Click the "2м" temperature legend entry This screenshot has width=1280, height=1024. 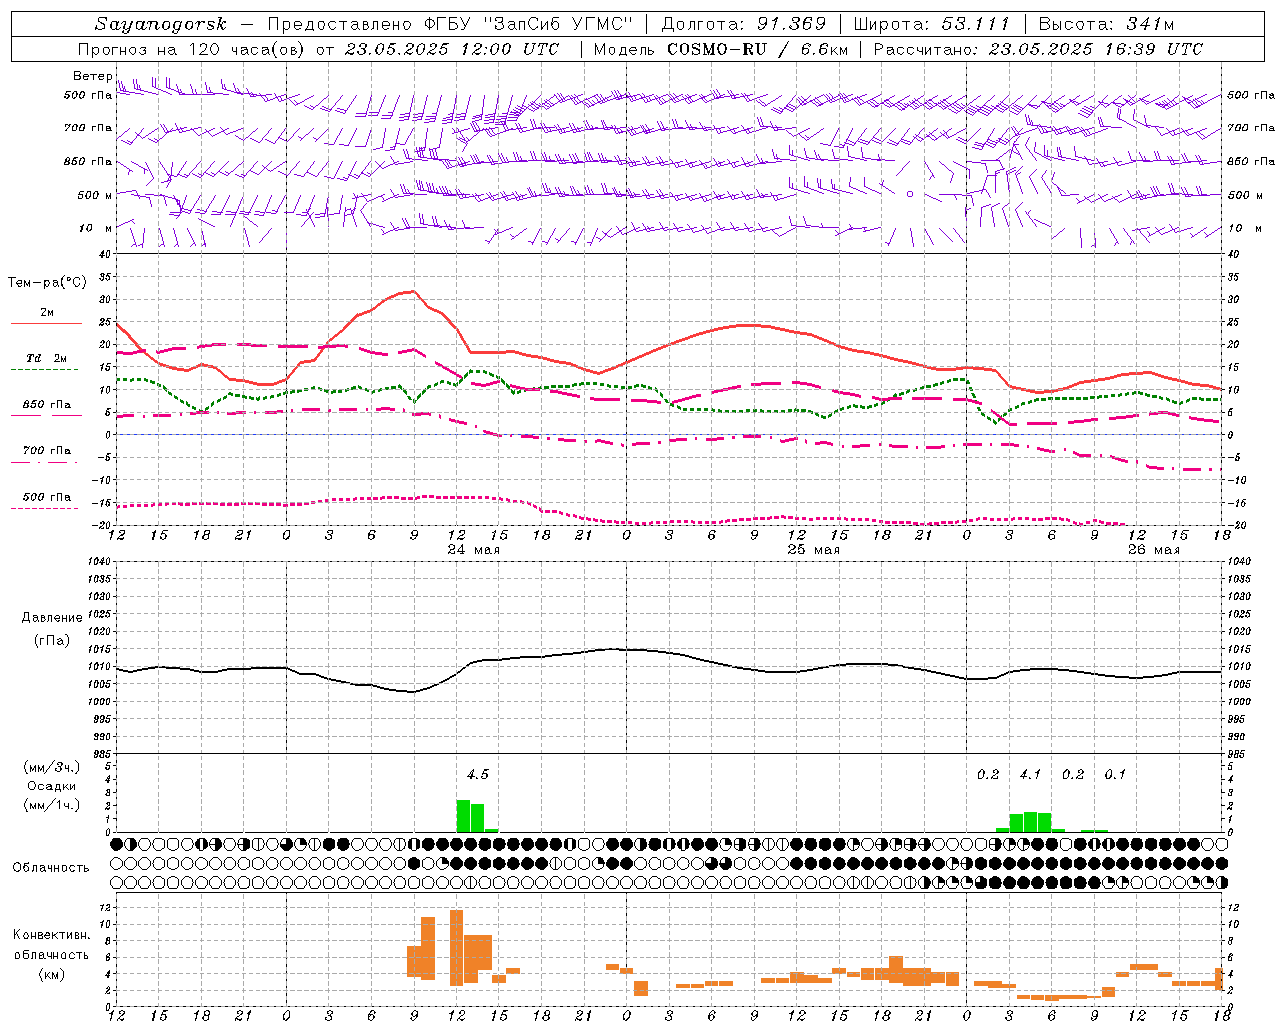pos(47,313)
